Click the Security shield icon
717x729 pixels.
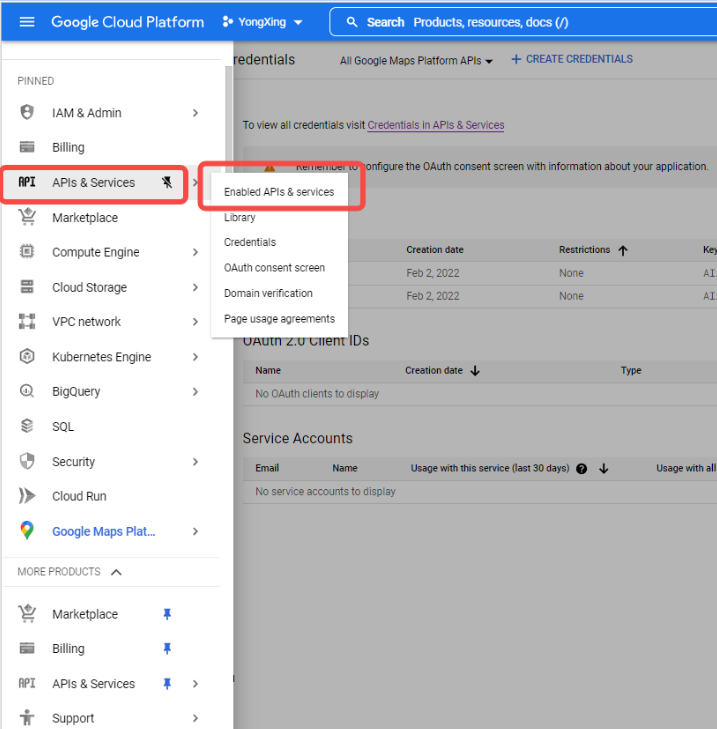pyautogui.click(x=27, y=461)
